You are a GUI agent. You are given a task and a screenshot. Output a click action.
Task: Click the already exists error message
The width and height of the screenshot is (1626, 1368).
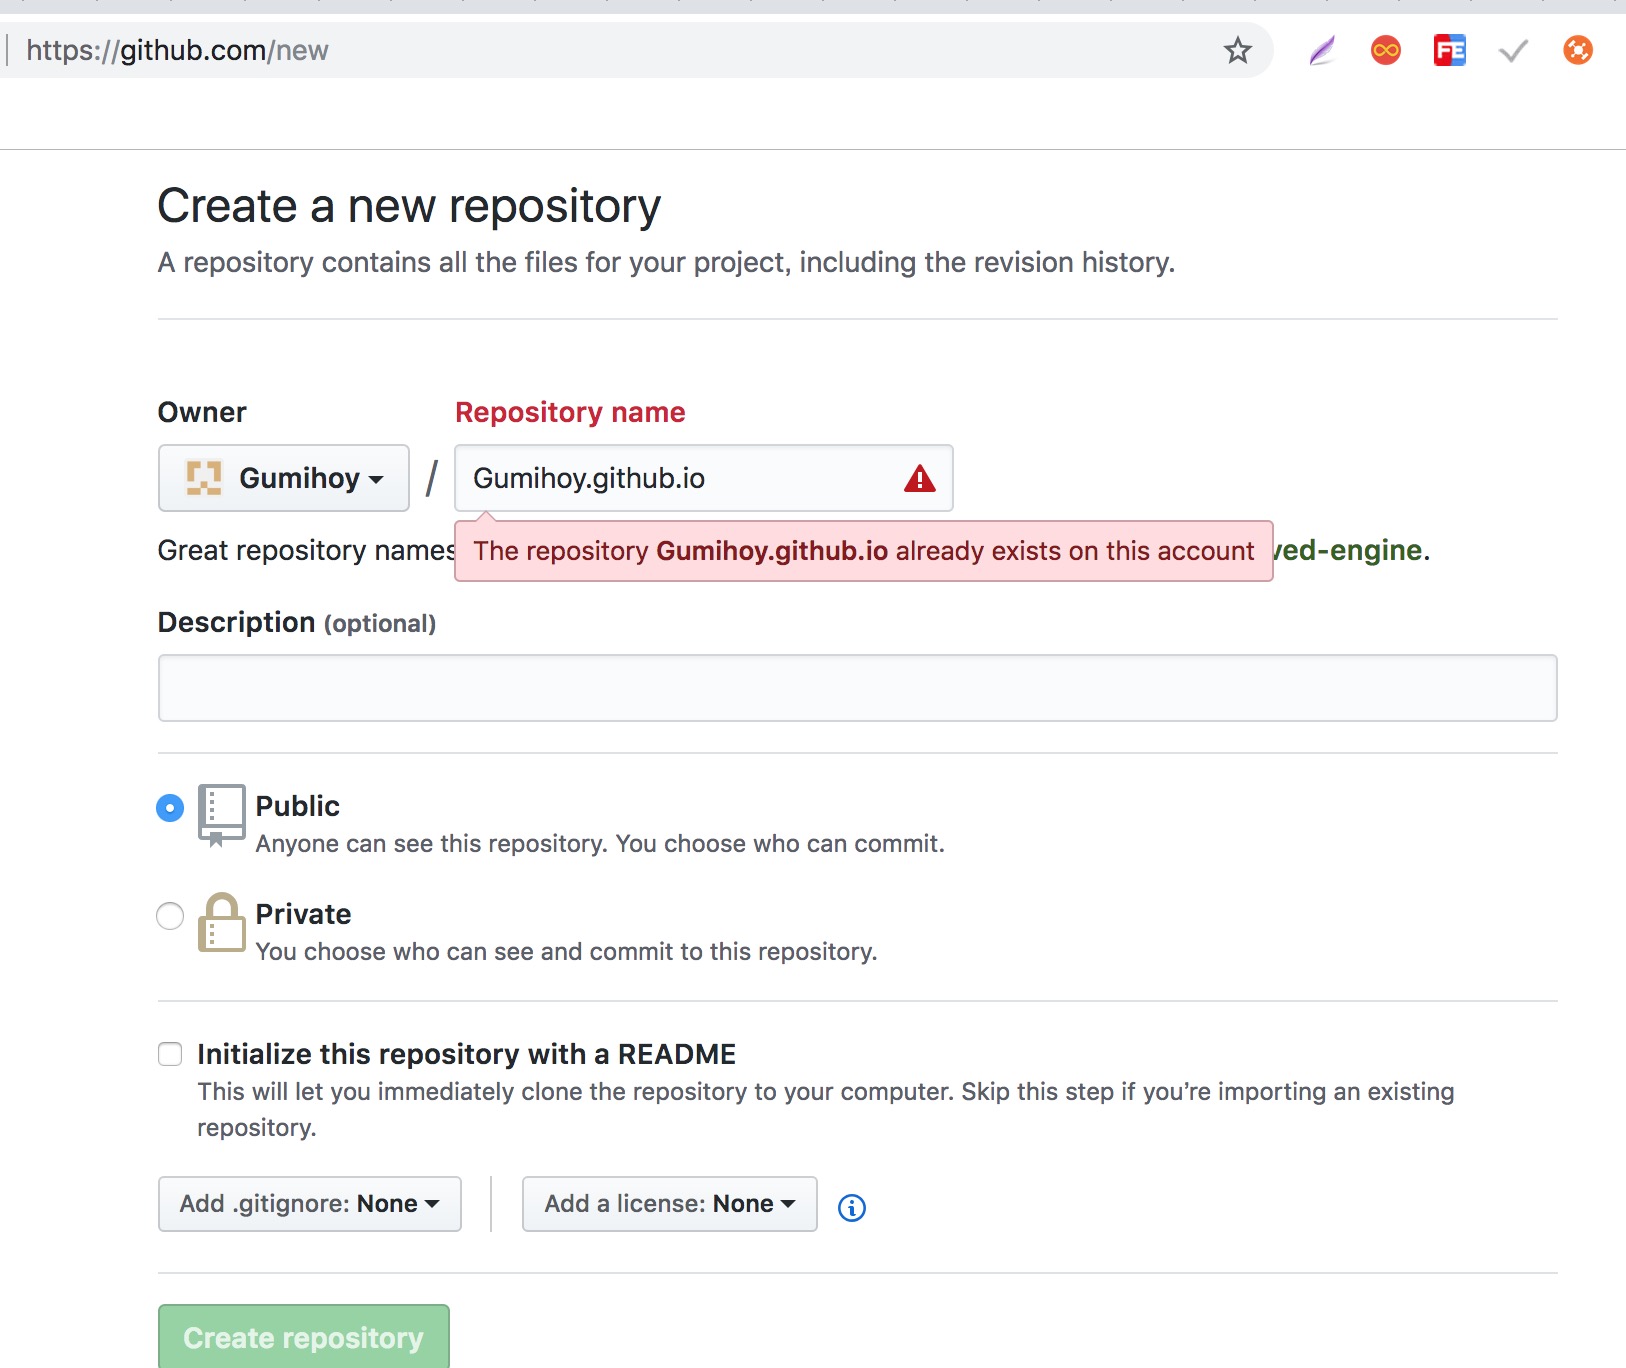[x=864, y=551]
